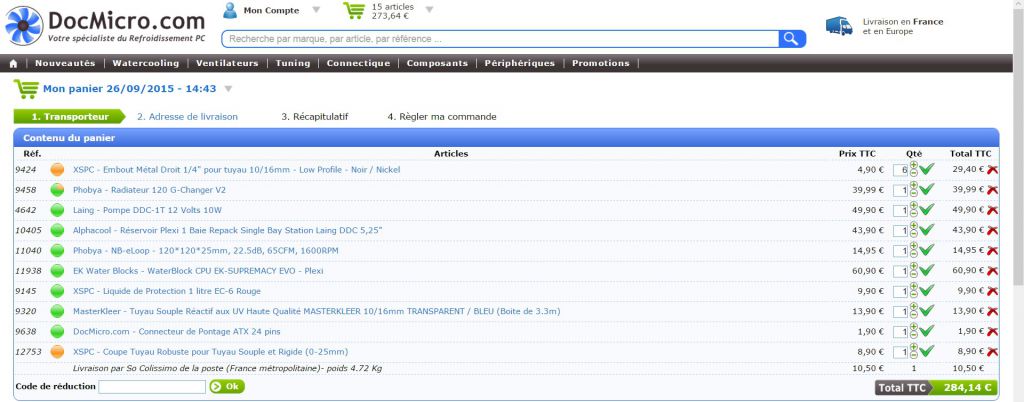Select step 1. Transporteur tab
Viewport: 1024px width, 402px height.
[x=70, y=117]
